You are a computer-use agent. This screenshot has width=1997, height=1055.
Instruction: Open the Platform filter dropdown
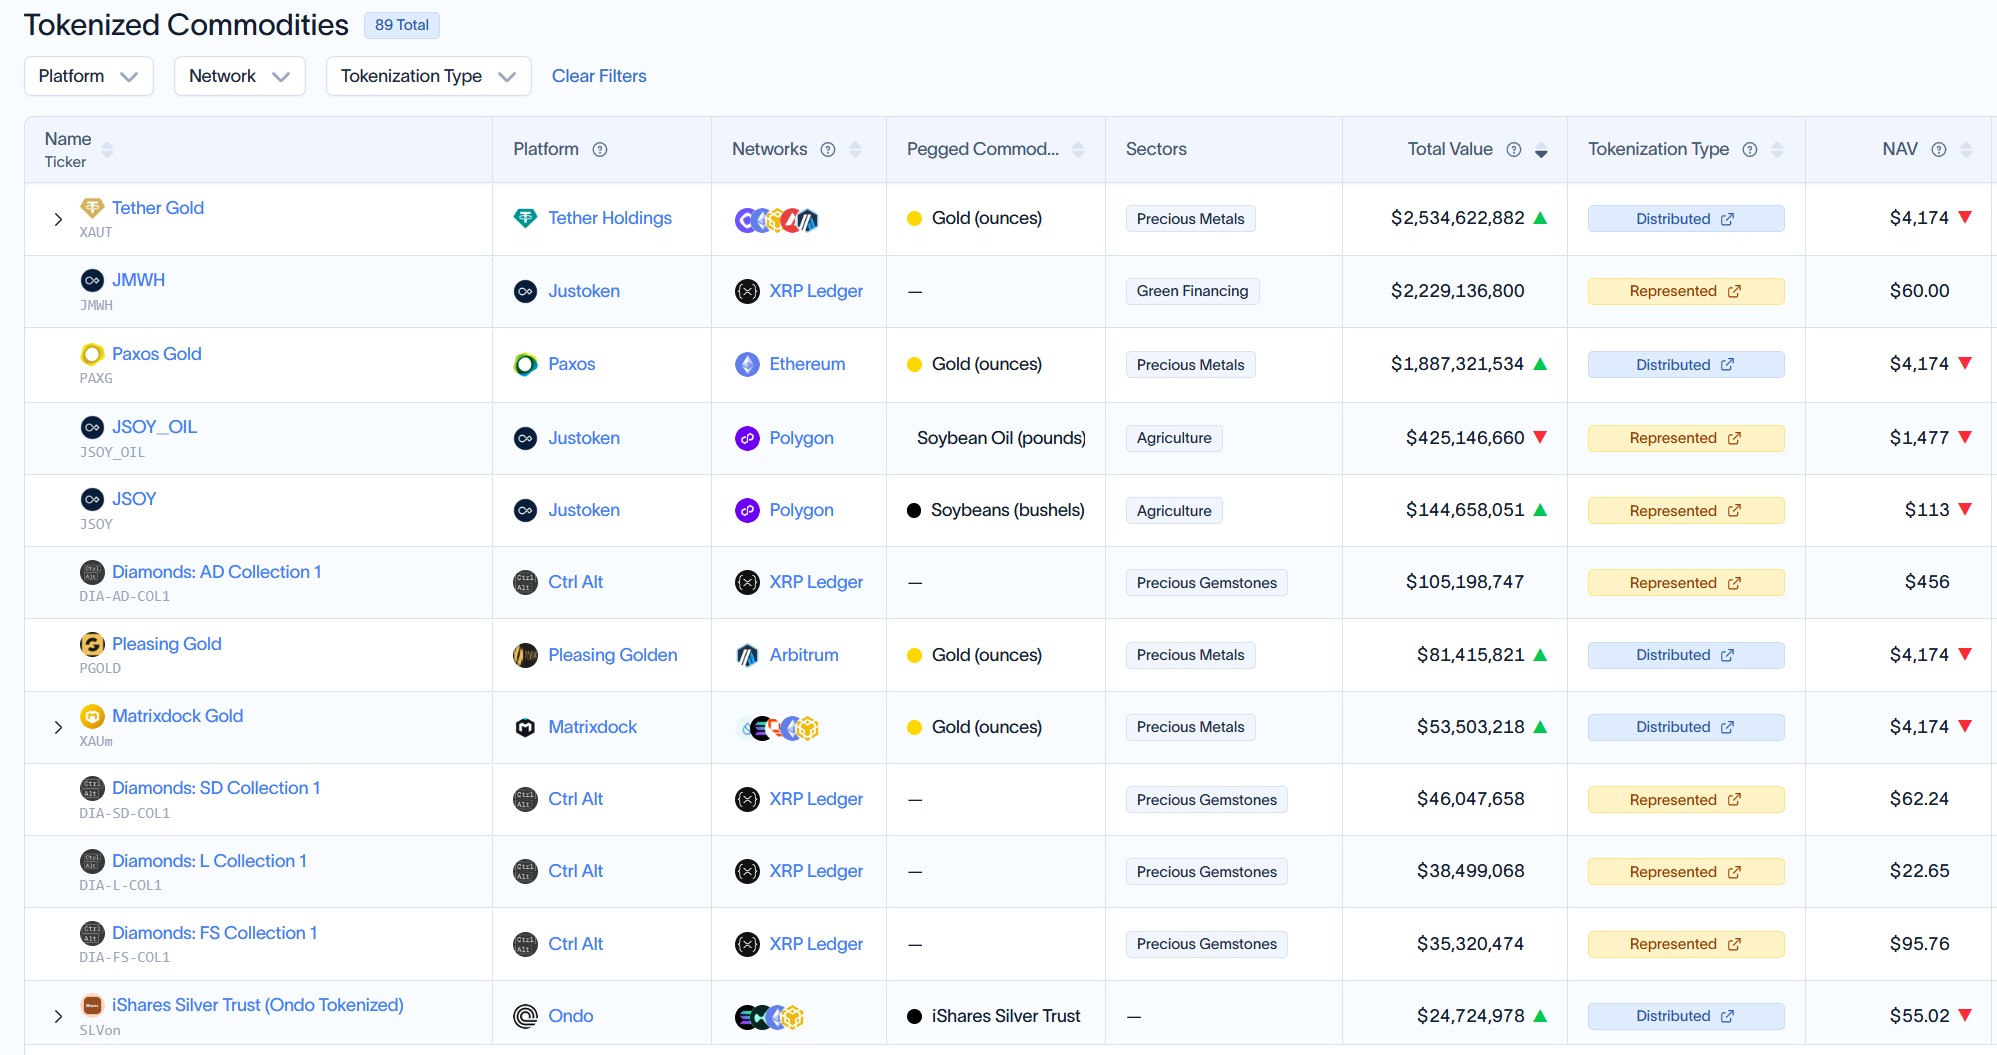click(89, 76)
